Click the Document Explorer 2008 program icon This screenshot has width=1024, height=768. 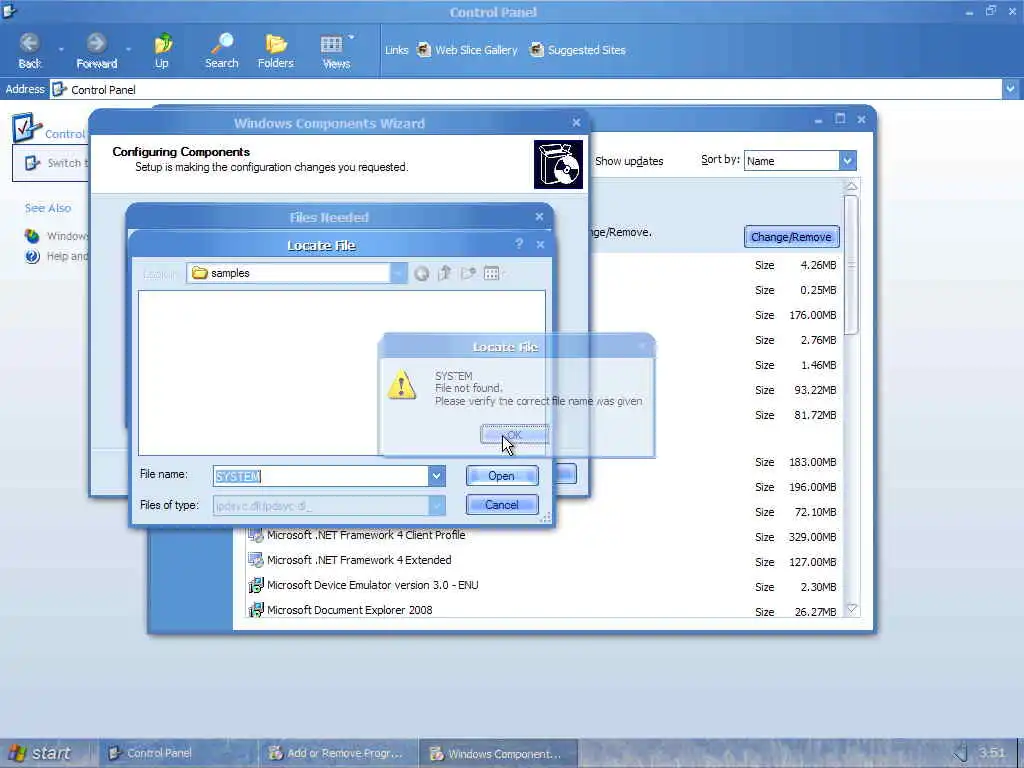pyautogui.click(x=255, y=610)
